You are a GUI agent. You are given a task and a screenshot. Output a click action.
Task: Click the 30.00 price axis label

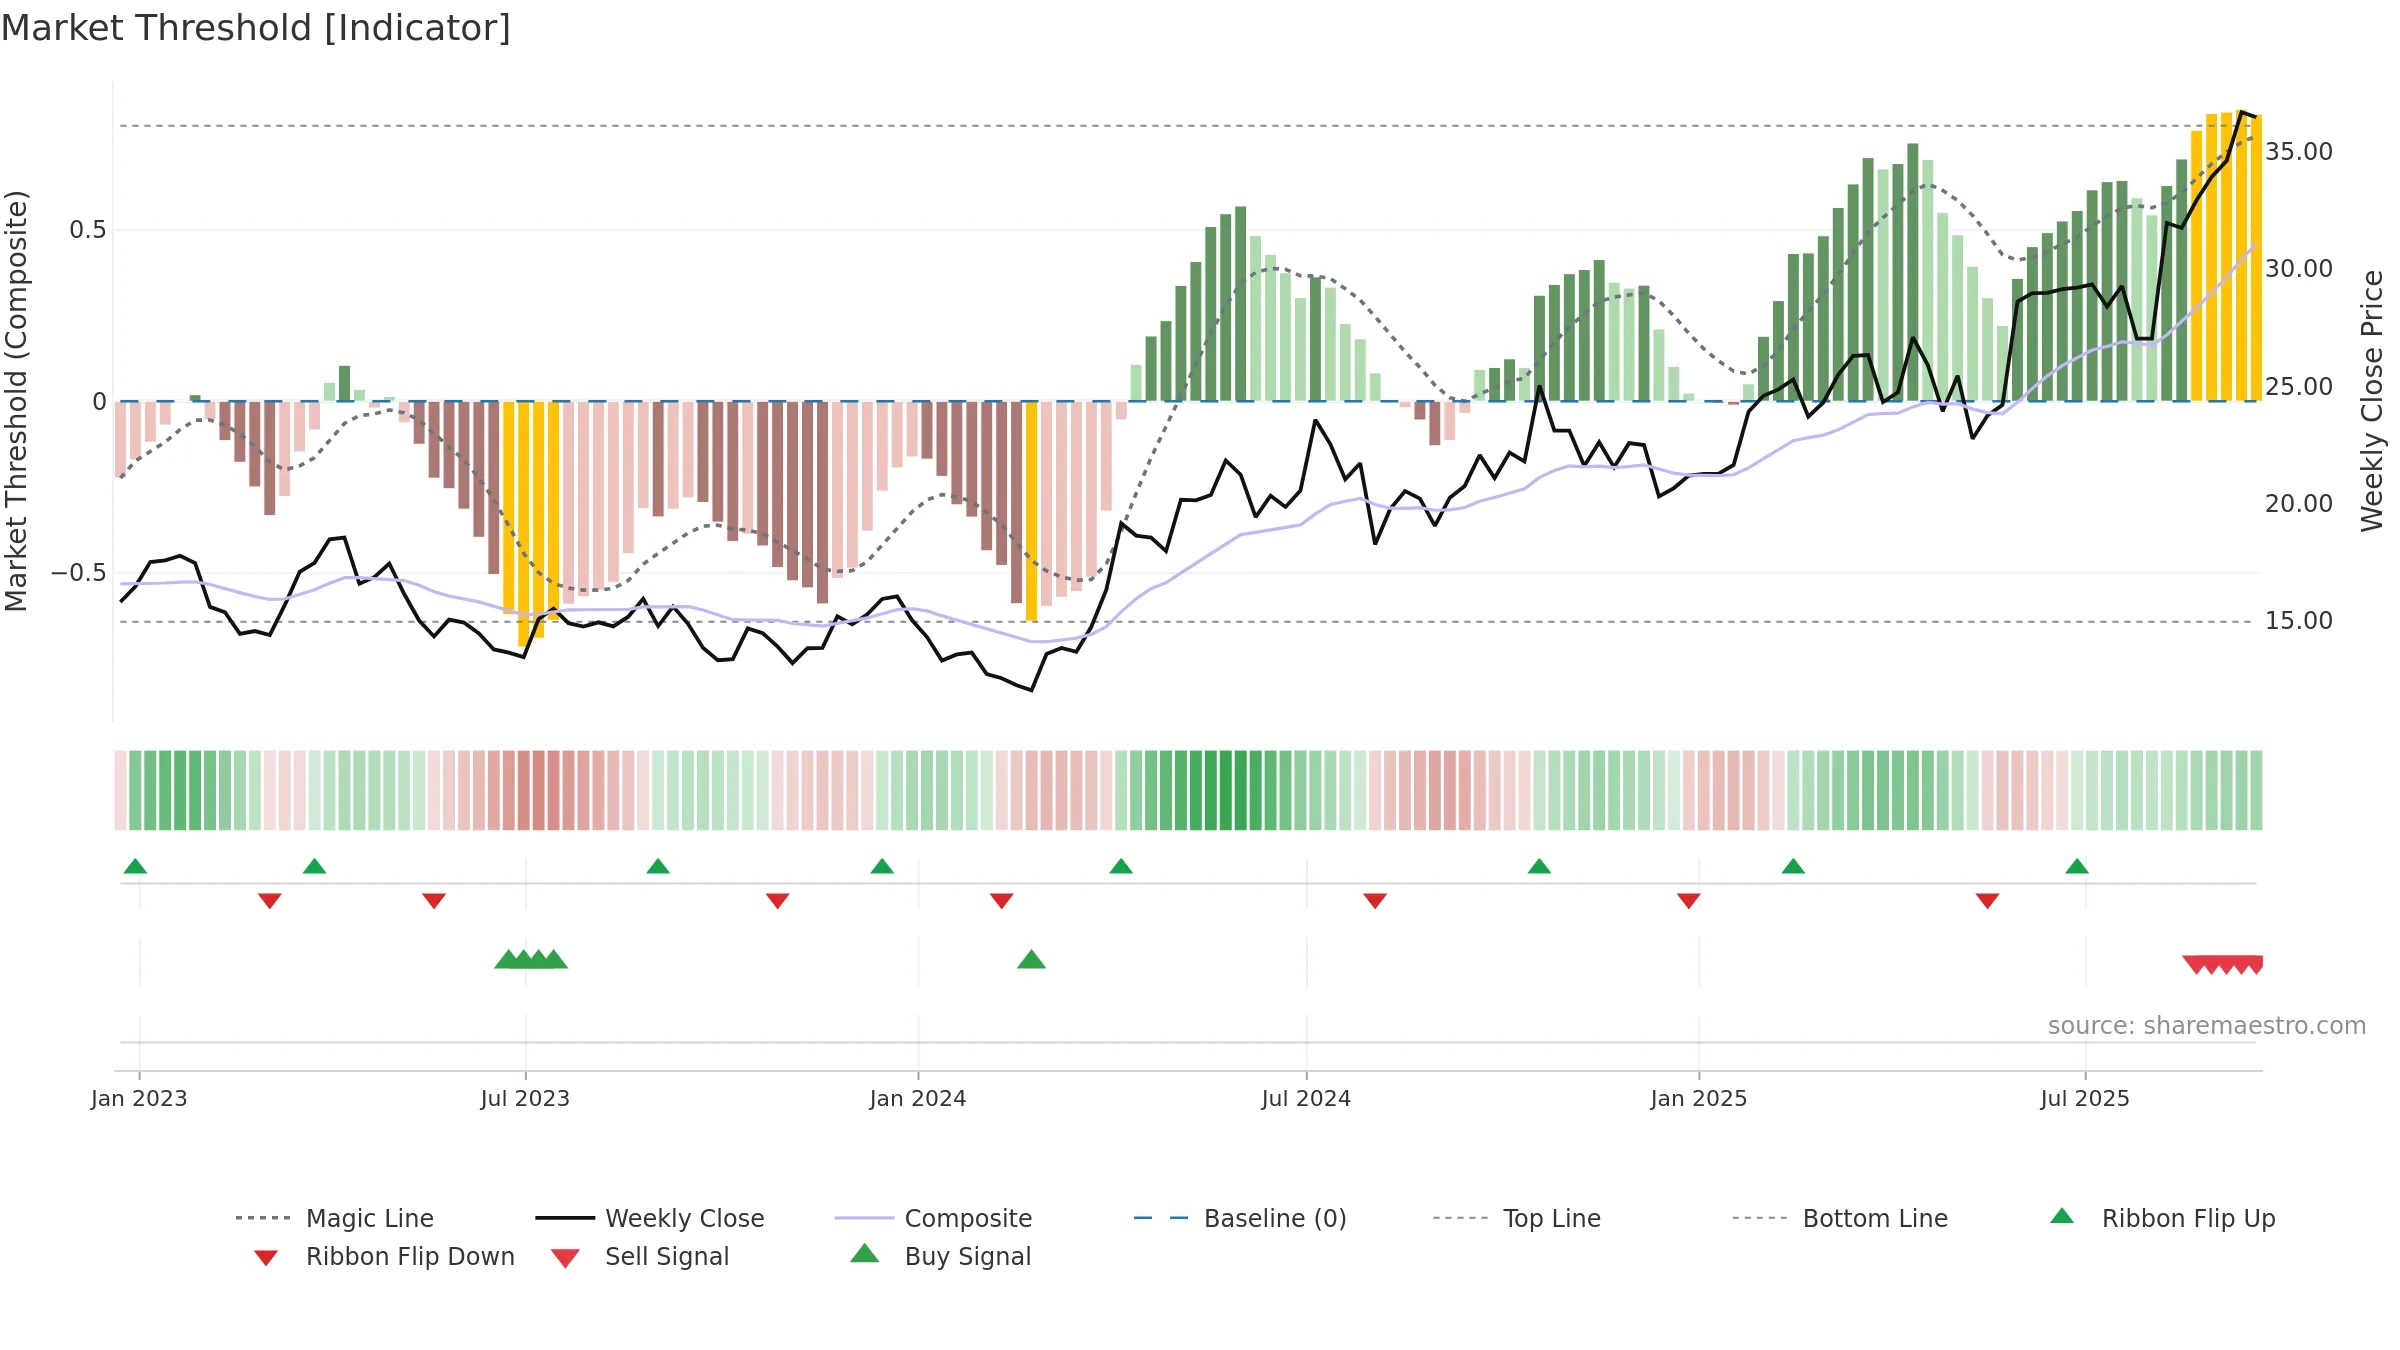(2299, 268)
